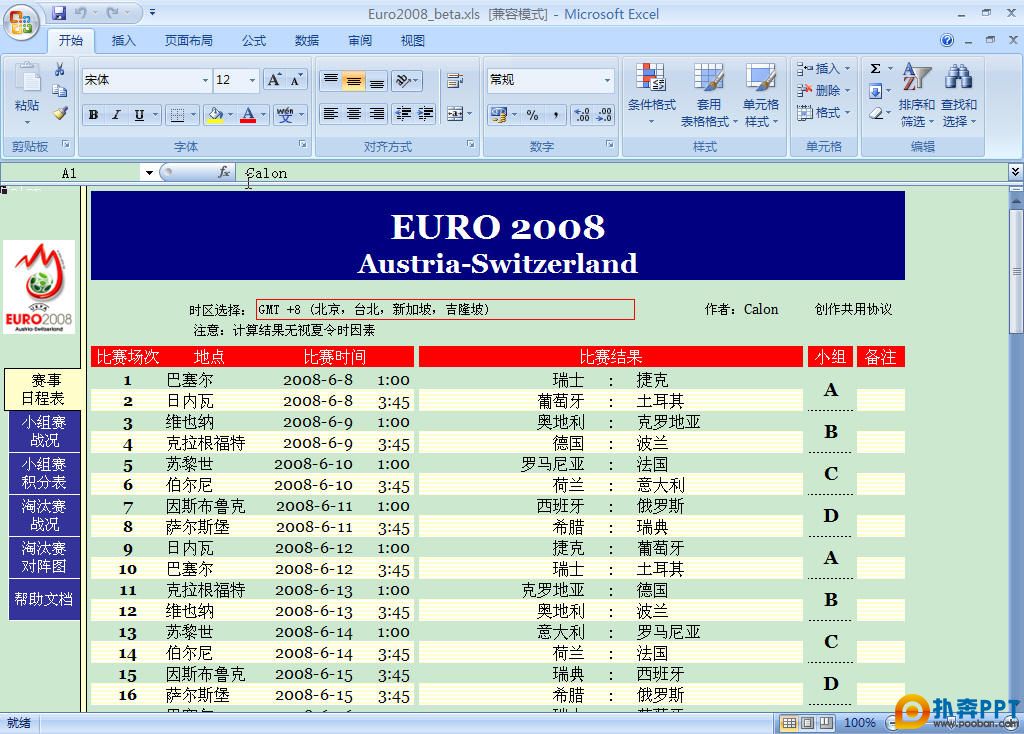The image size is (1024, 734).
Task: Increase the indent
Action: [x=425, y=114]
